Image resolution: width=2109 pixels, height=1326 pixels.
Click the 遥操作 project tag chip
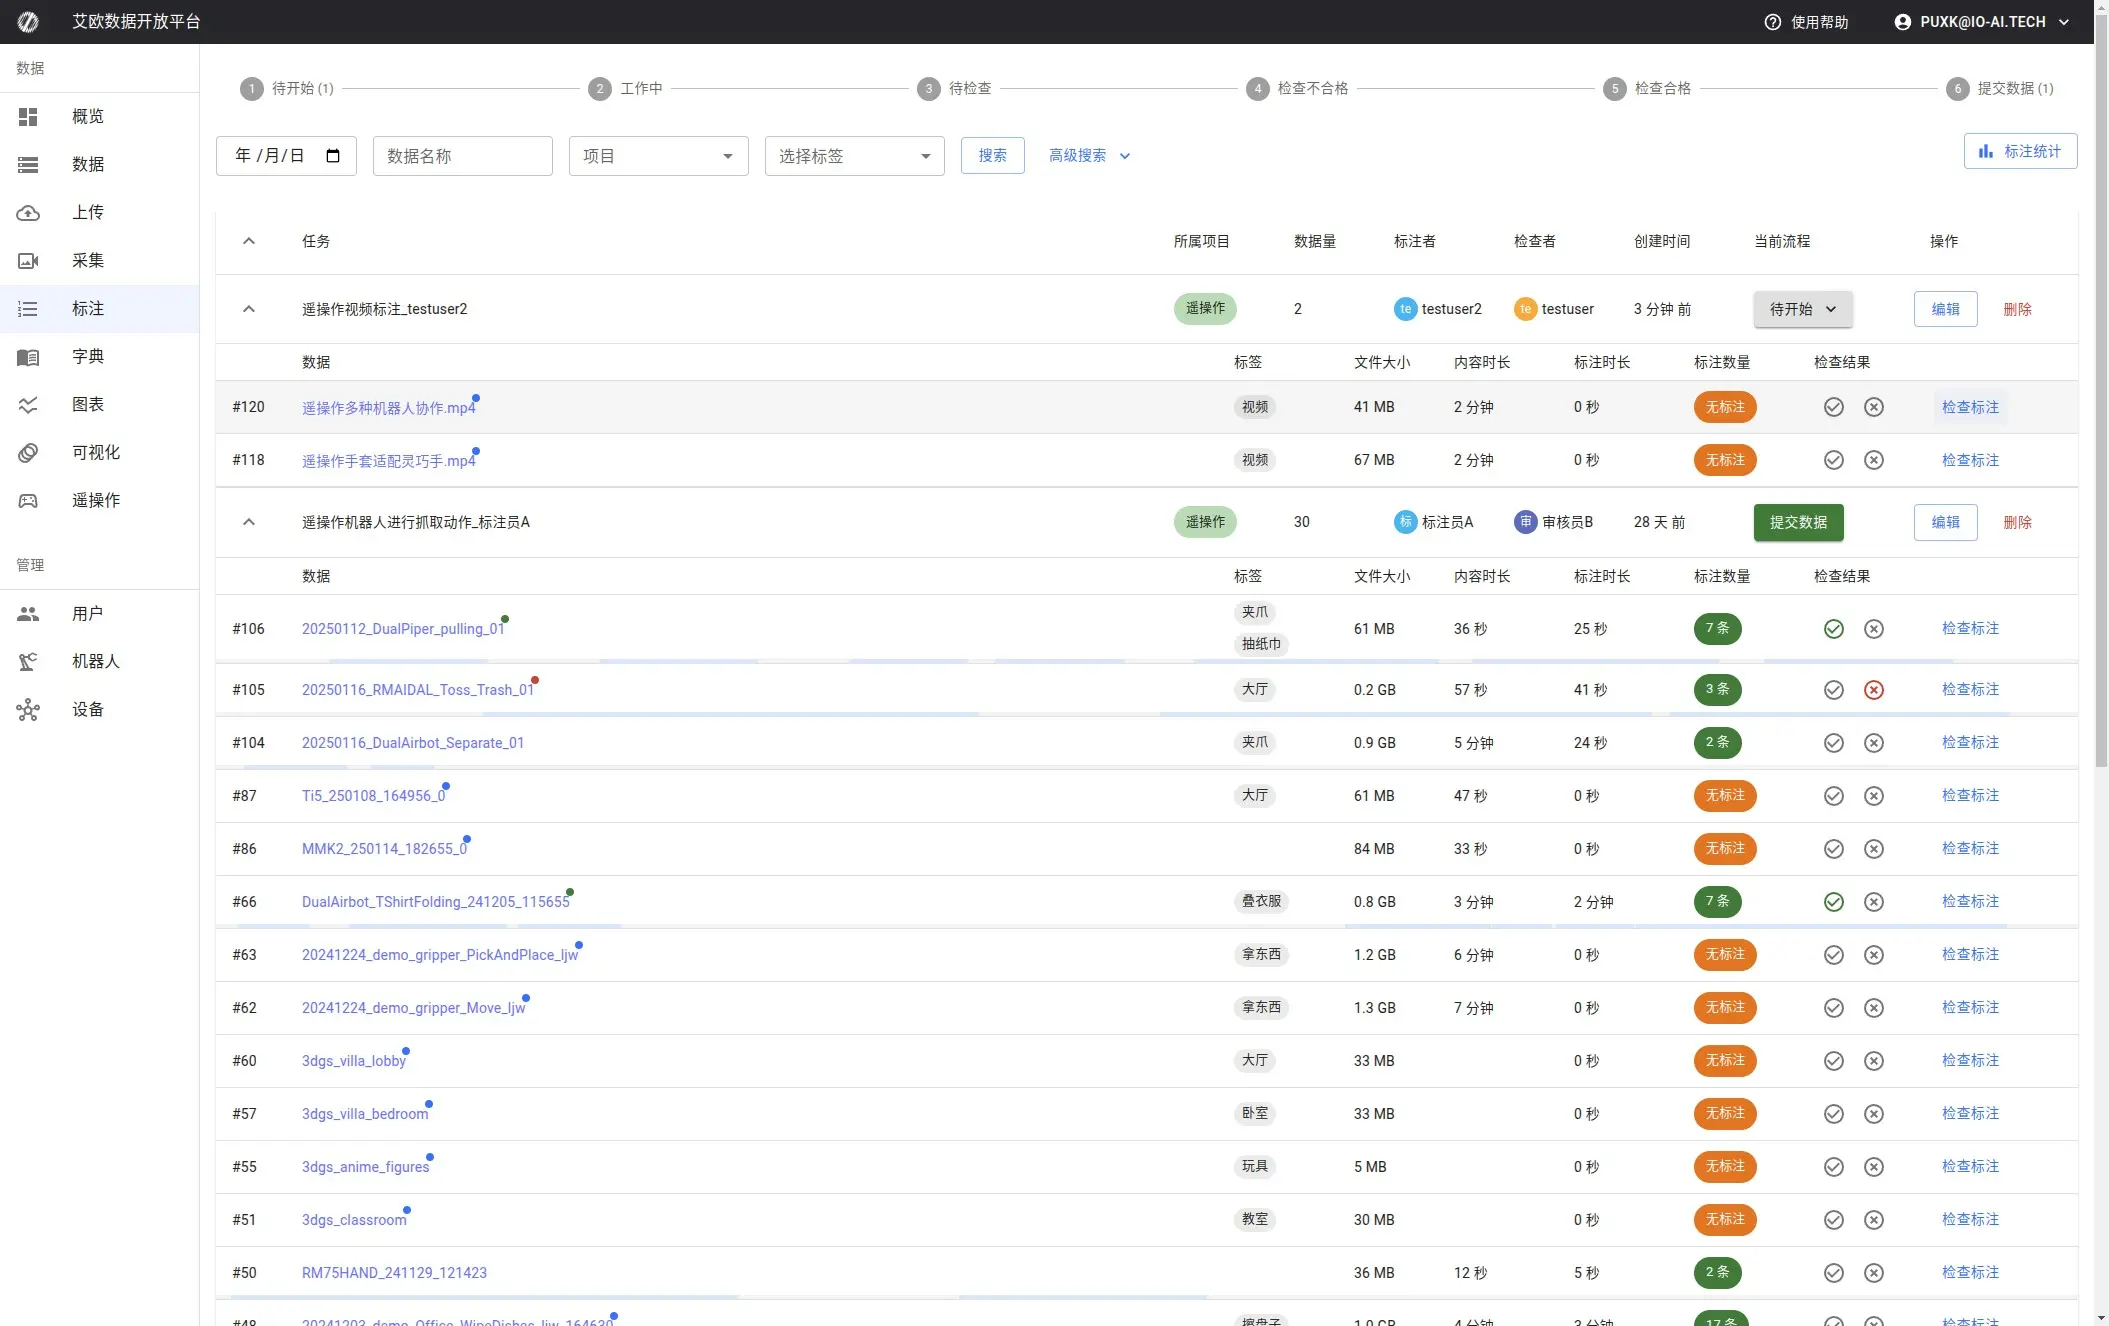[x=1205, y=309]
